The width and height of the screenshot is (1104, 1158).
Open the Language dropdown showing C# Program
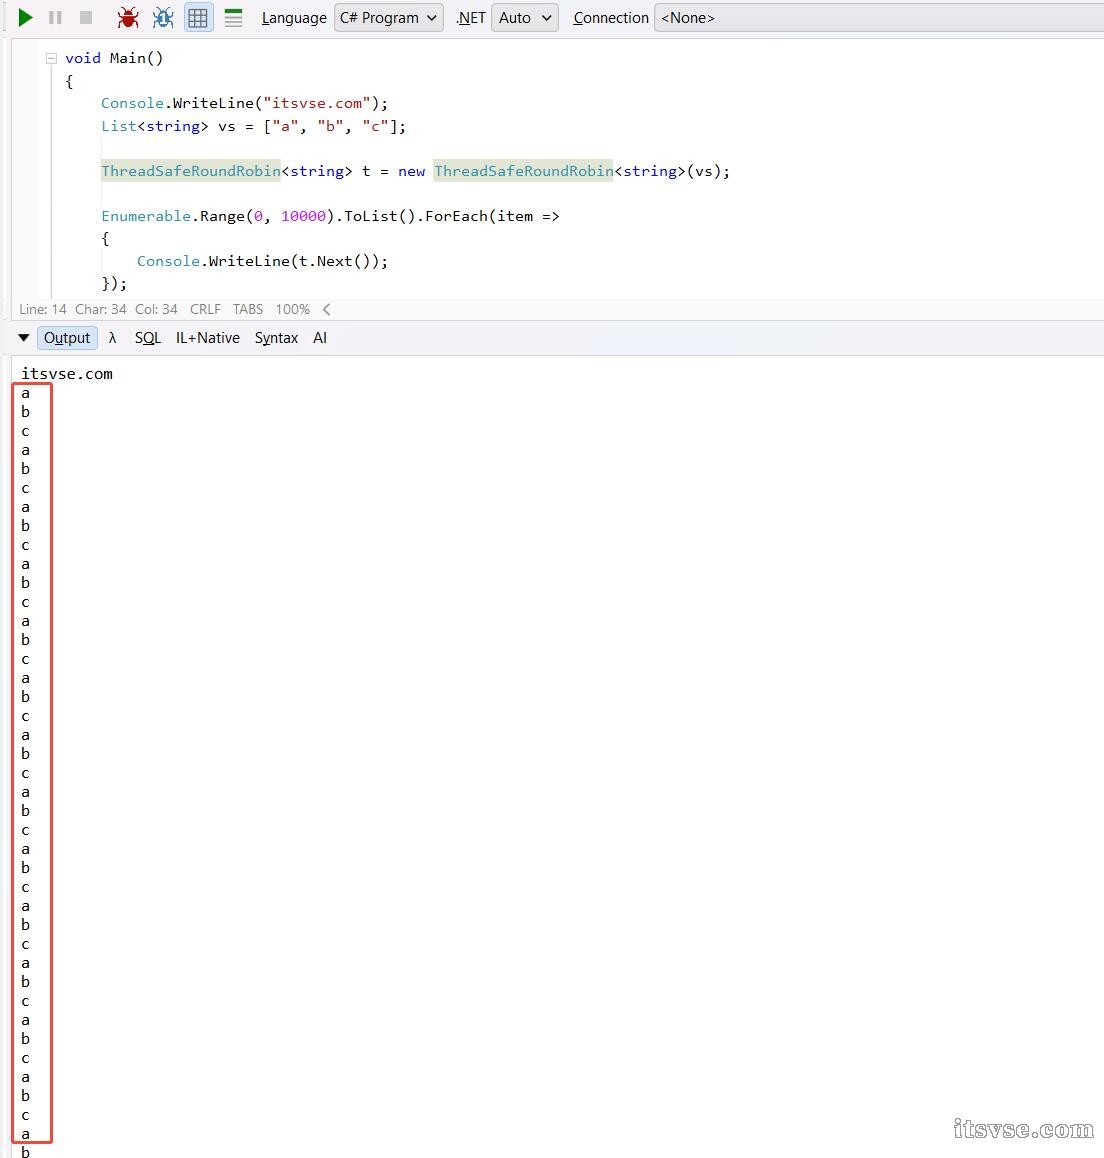point(388,17)
